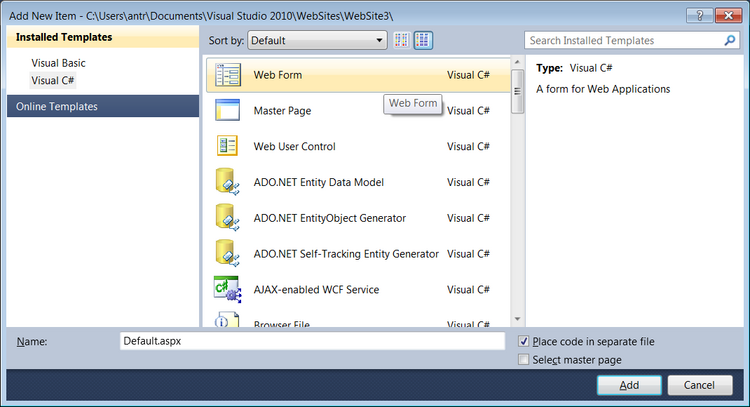Select the ADO.NET Self-Tracking Entity Generator icon
Image resolution: width=750 pixels, height=407 pixels.
227,253
